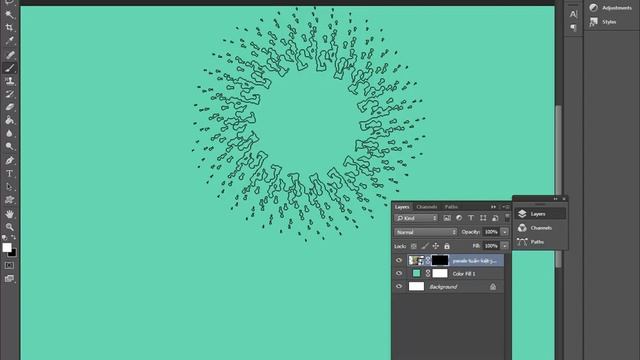Switch to the Paths tab

tap(451, 207)
